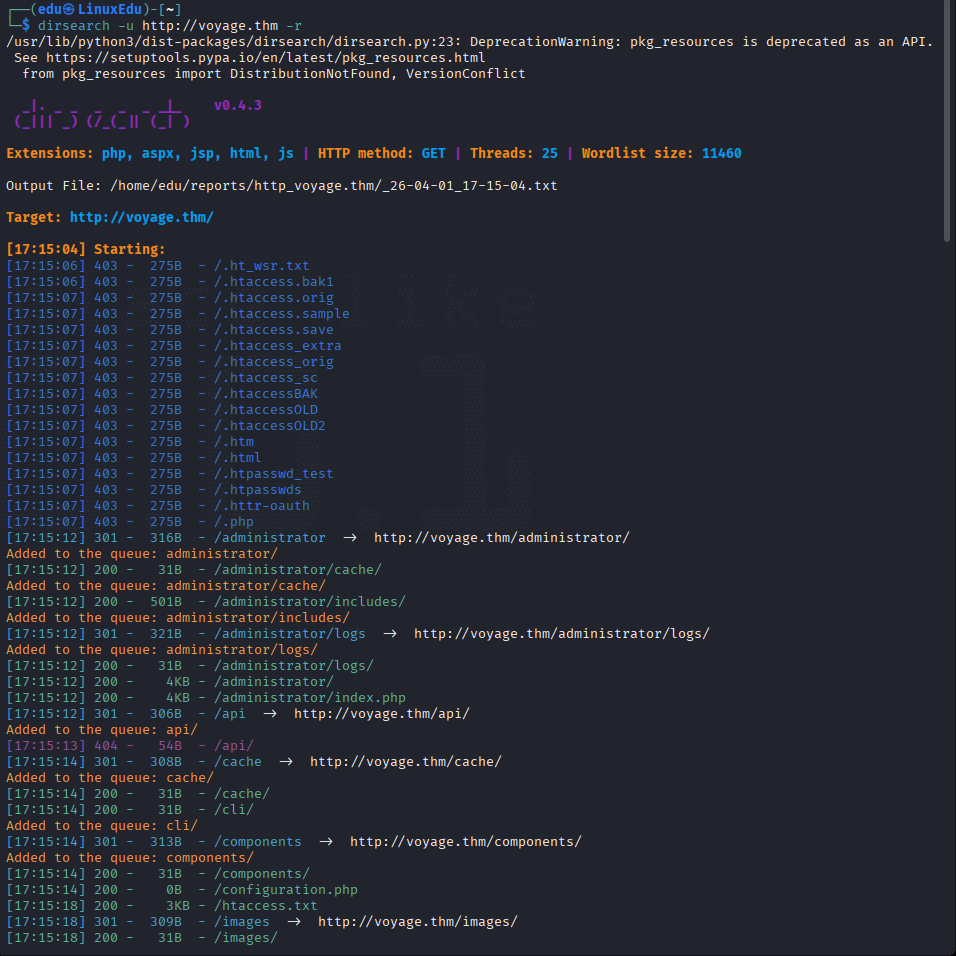Open the redirect URL ending in administrator/logs/

(x=562, y=634)
